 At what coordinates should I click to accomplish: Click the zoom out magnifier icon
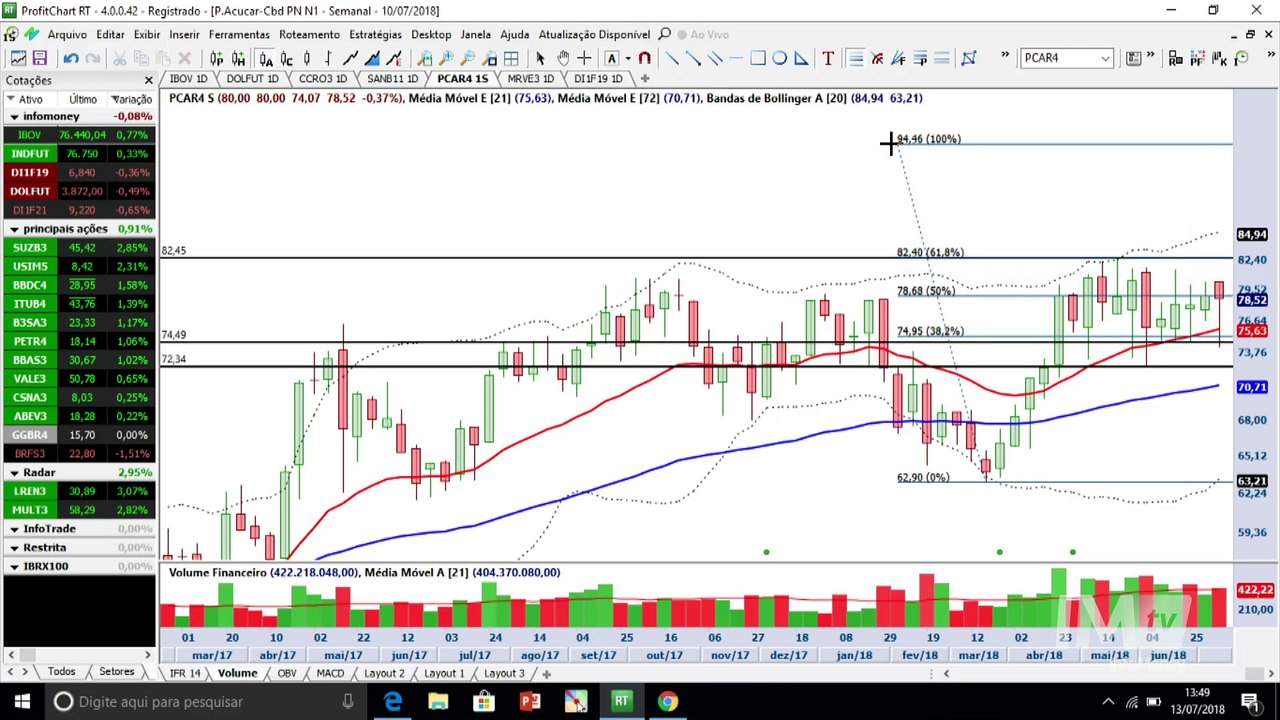coord(468,58)
